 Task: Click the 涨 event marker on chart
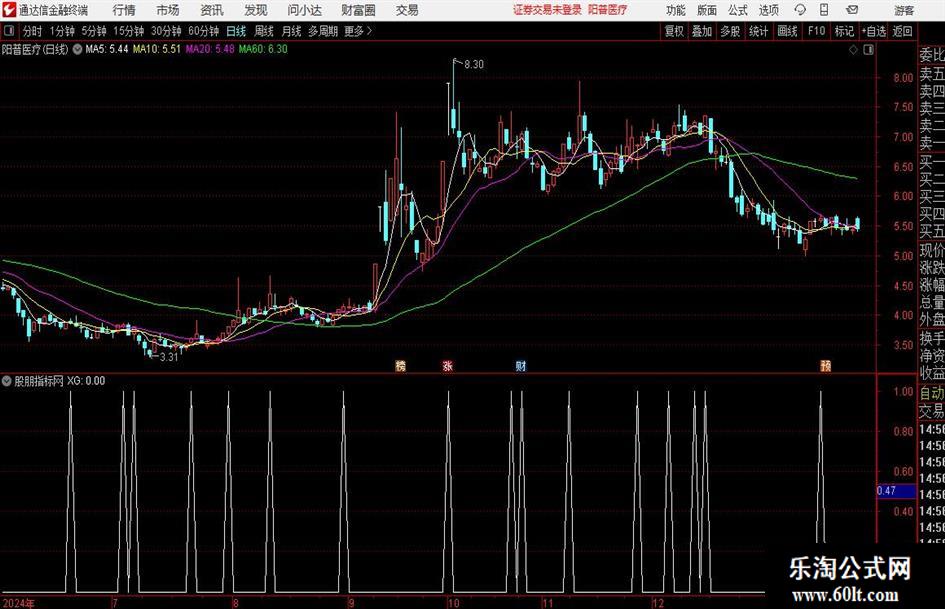(448, 365)
